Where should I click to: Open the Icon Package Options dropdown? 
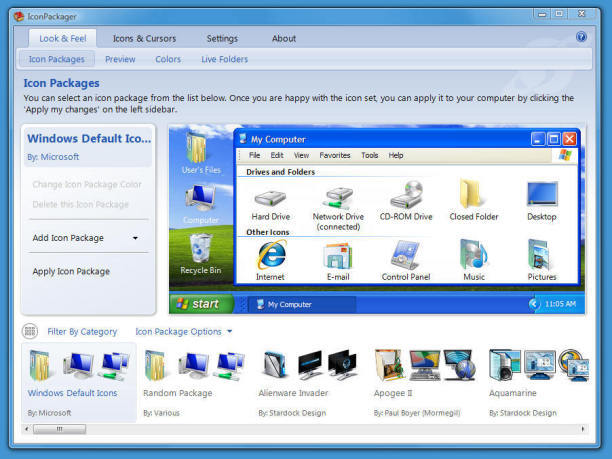[x=184, y=331]
